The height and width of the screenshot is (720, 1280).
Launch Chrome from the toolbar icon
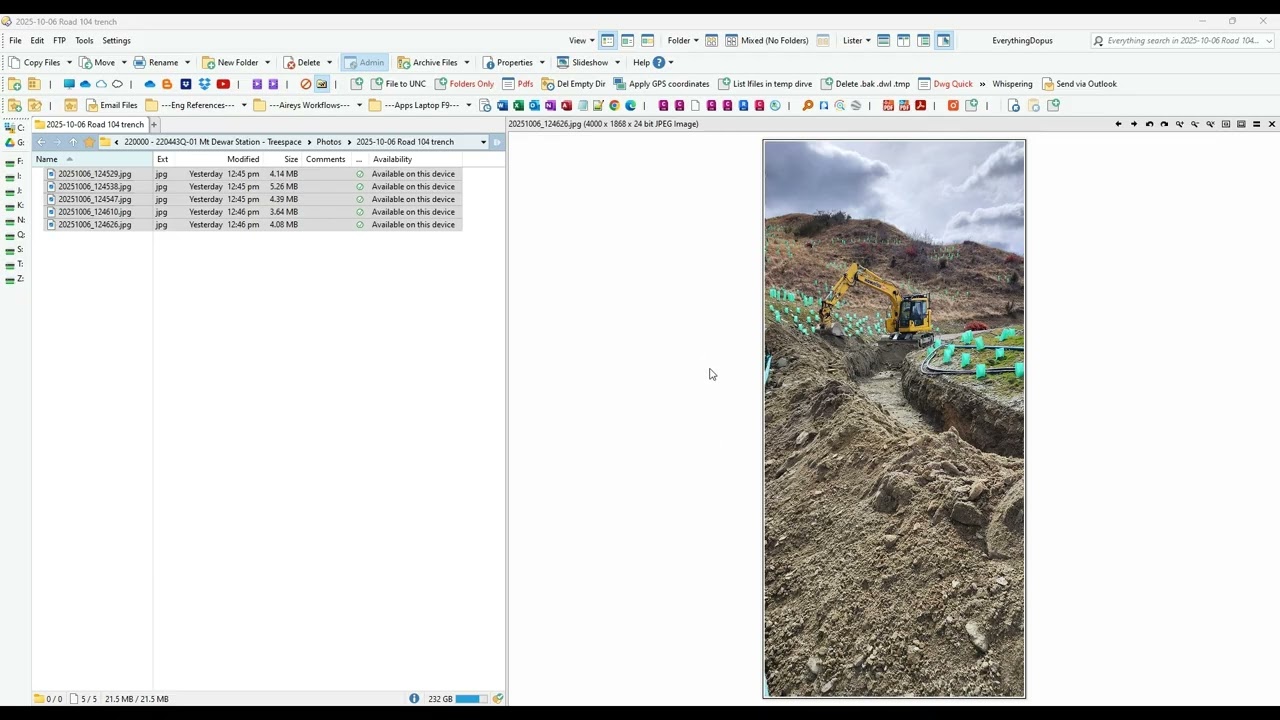coord(614,105)
